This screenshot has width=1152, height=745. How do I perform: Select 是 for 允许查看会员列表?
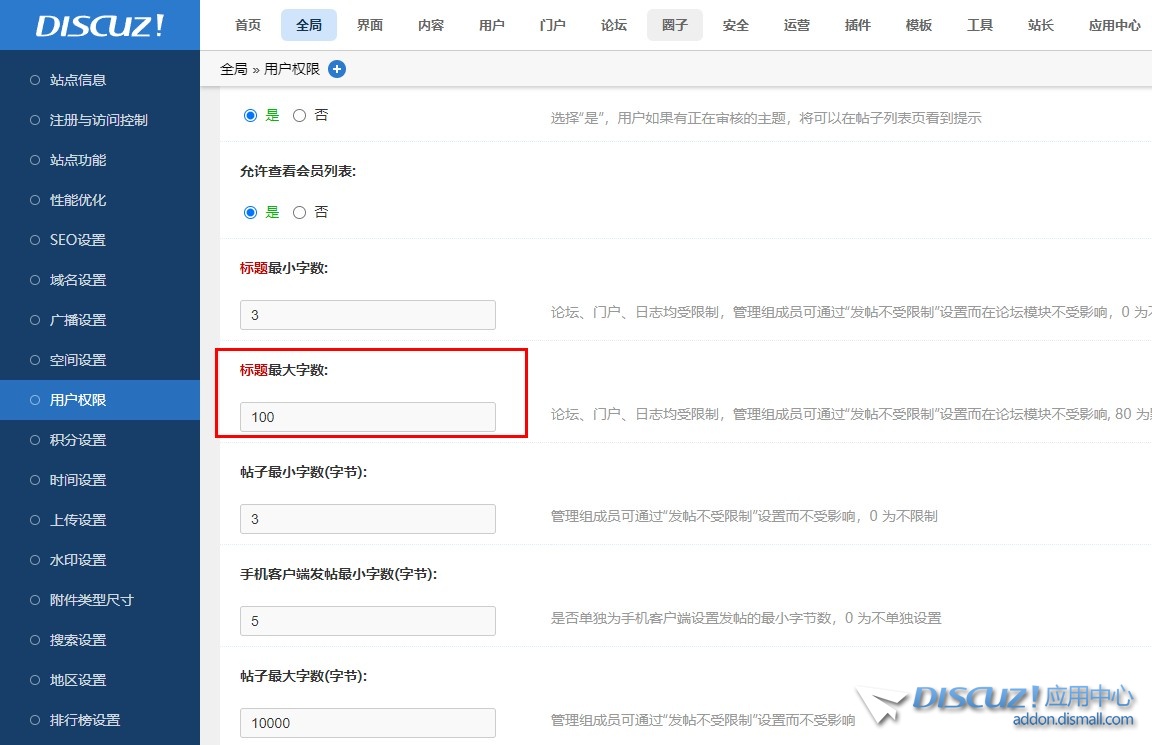click(x=251, y=212)
